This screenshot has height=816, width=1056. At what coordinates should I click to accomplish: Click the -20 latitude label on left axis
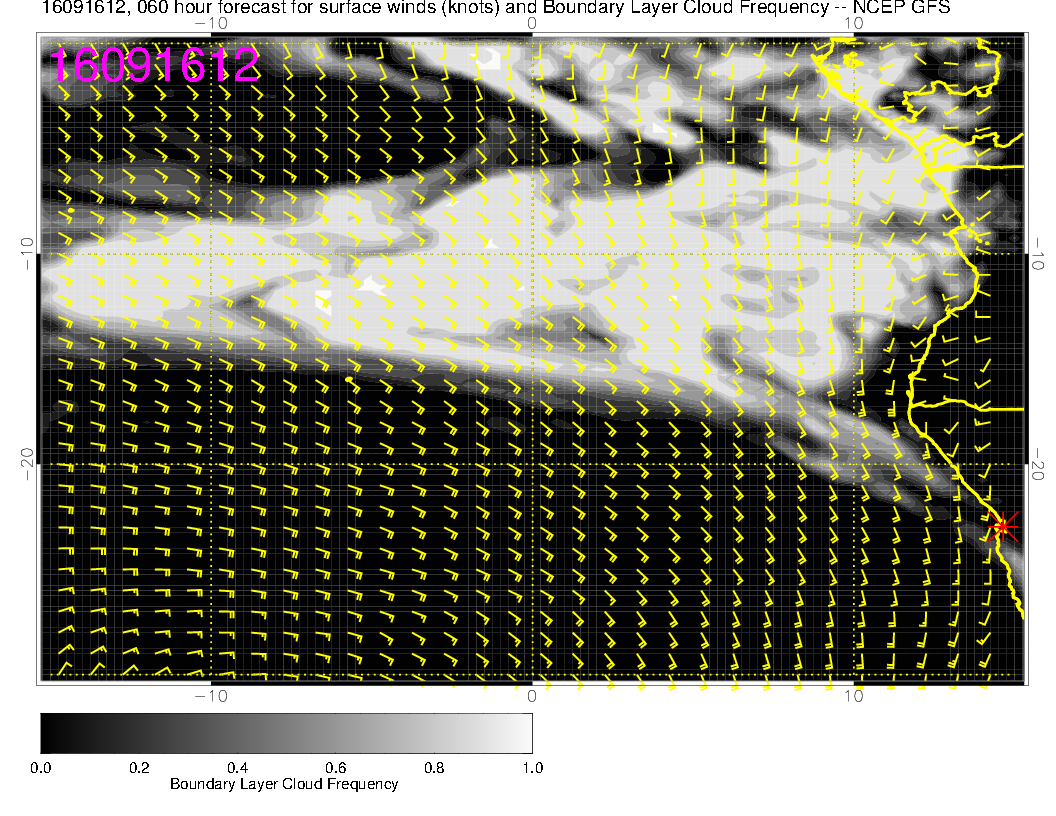click(26, 465)
